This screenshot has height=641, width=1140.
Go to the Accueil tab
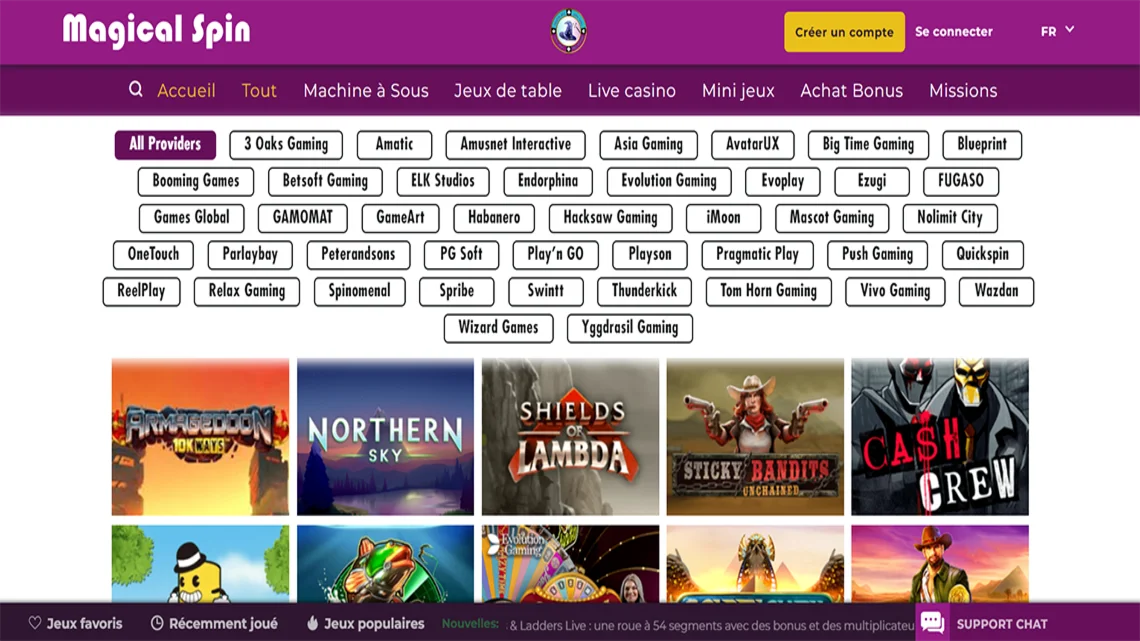(186, 90)
